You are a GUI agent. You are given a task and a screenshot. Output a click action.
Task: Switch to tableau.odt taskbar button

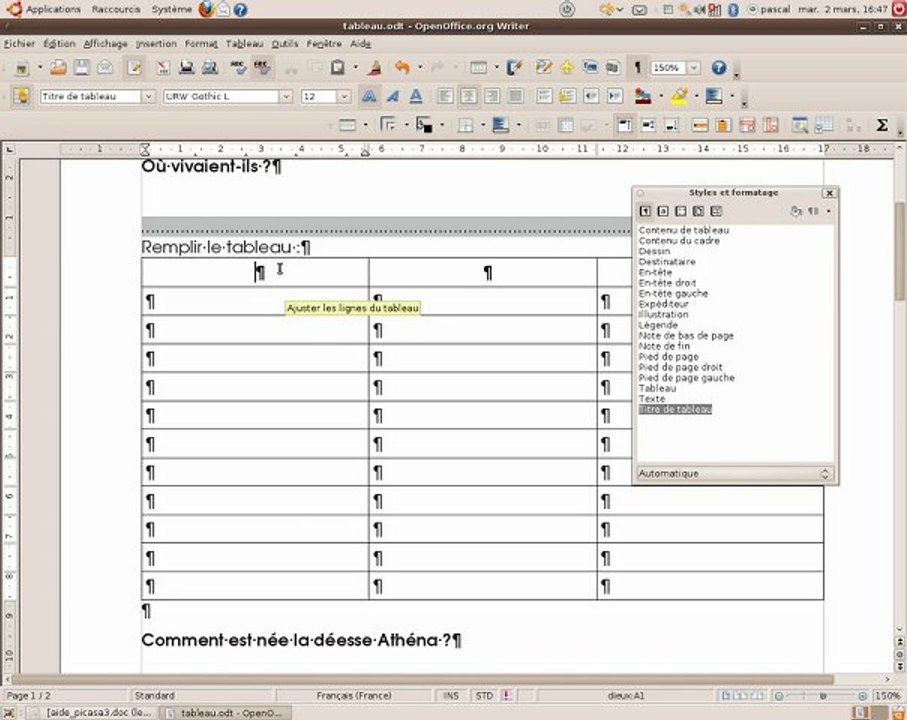(225, 713)
